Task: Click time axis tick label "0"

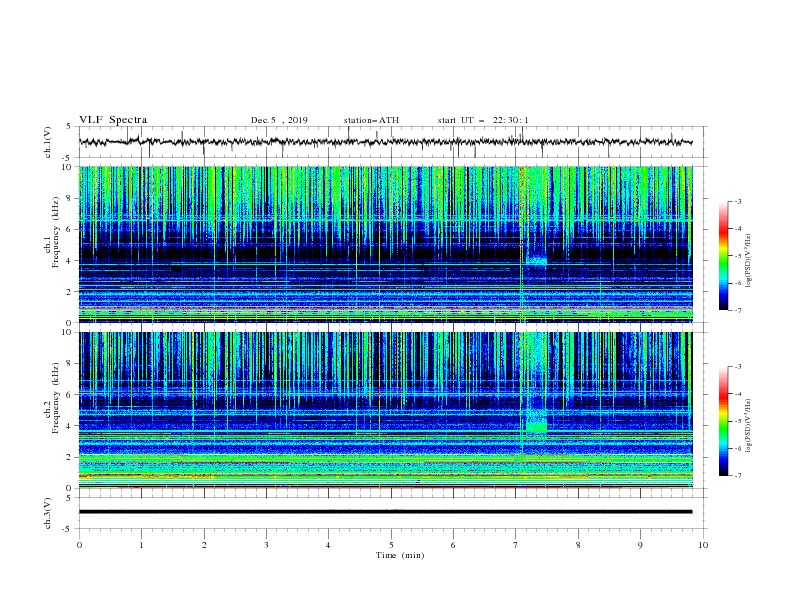Action: (x=79, y=545)
